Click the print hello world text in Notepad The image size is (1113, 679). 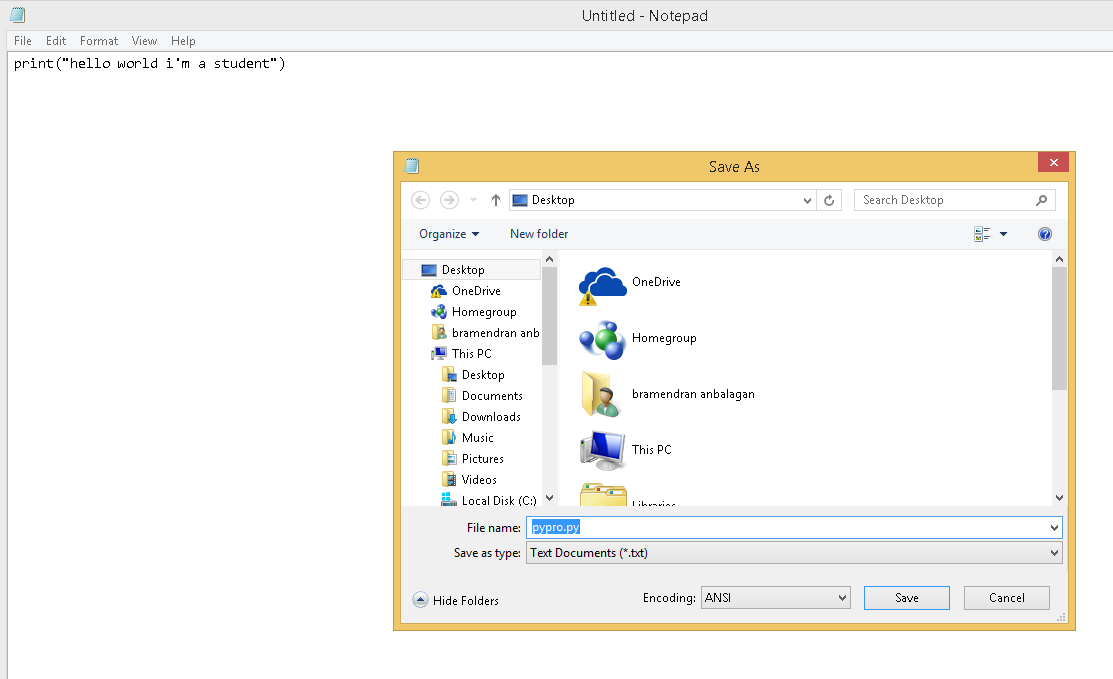[x=150, y=64]
